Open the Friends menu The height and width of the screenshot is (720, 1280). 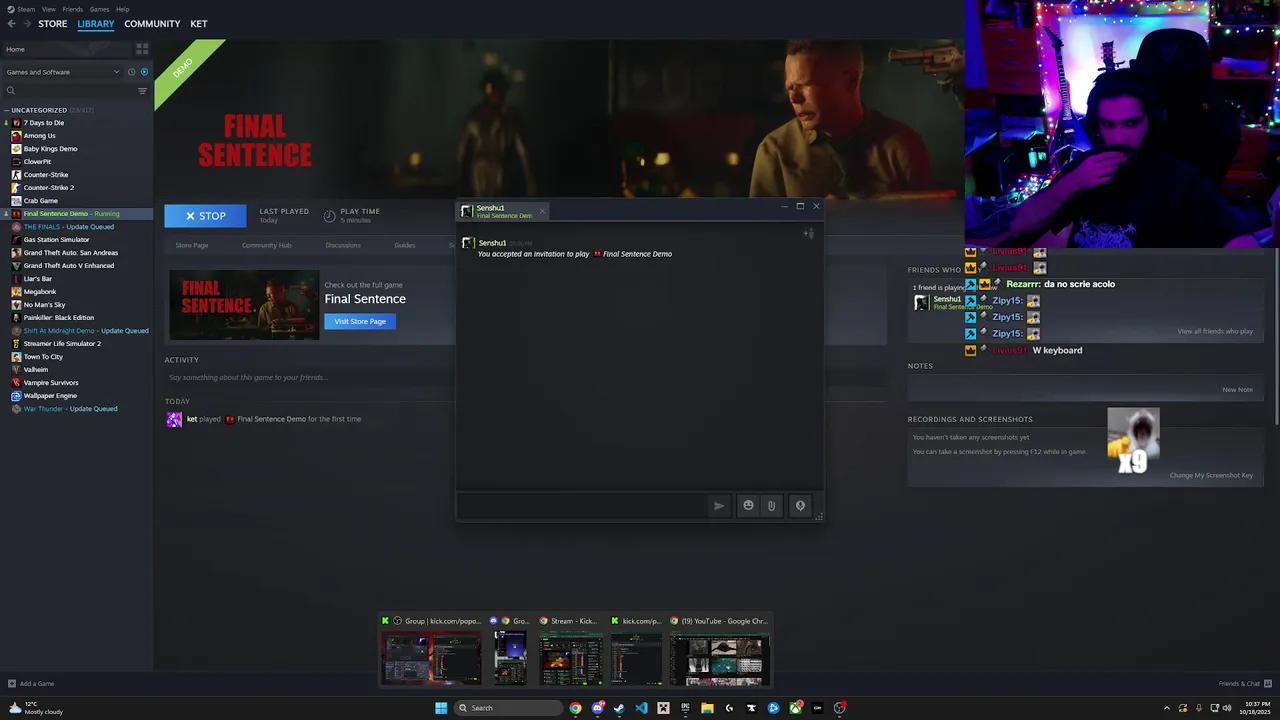pos(73,9)
